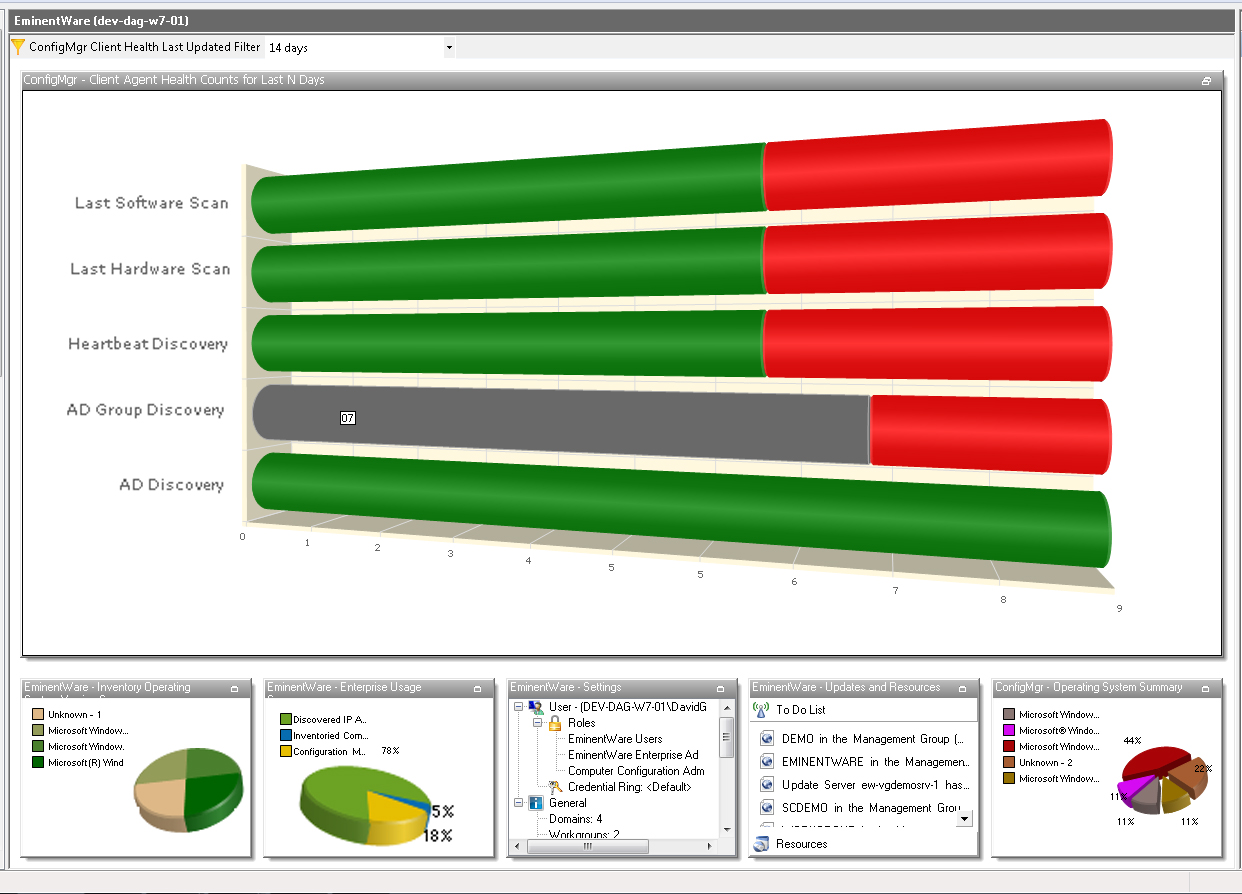Click the 'Heartbeat Discovery' axis label
1242x894 pixels.
coord(148,344)
